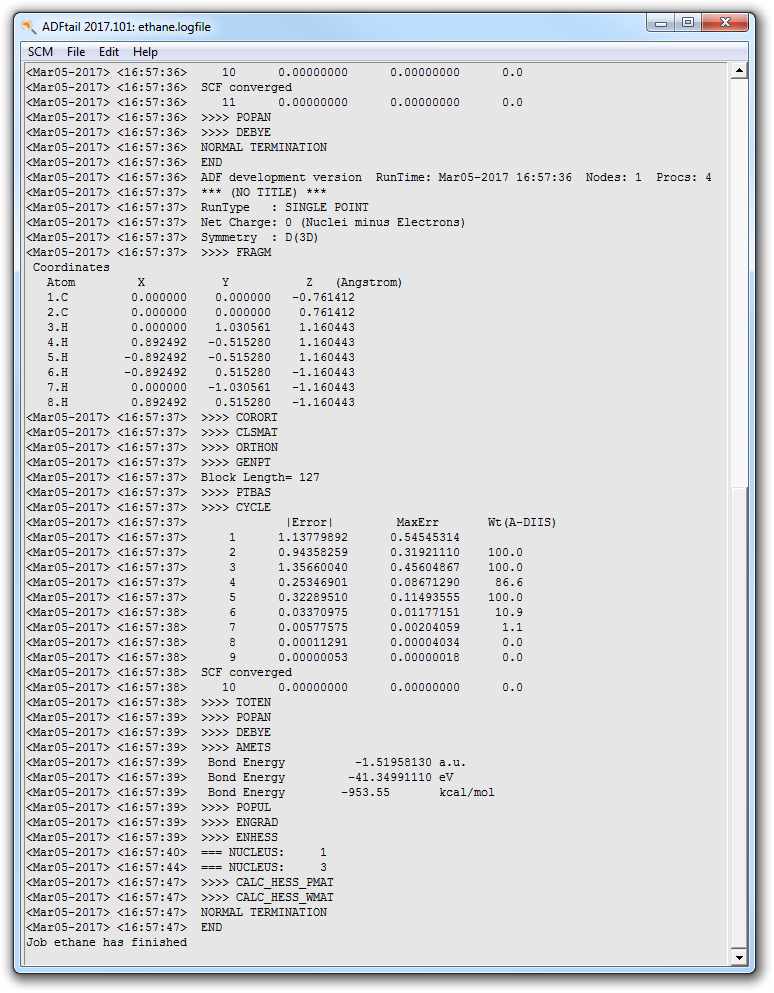Click atom row '4.H' in coordinates
This screenshot has height=993, width=774.
pos(200,342)
